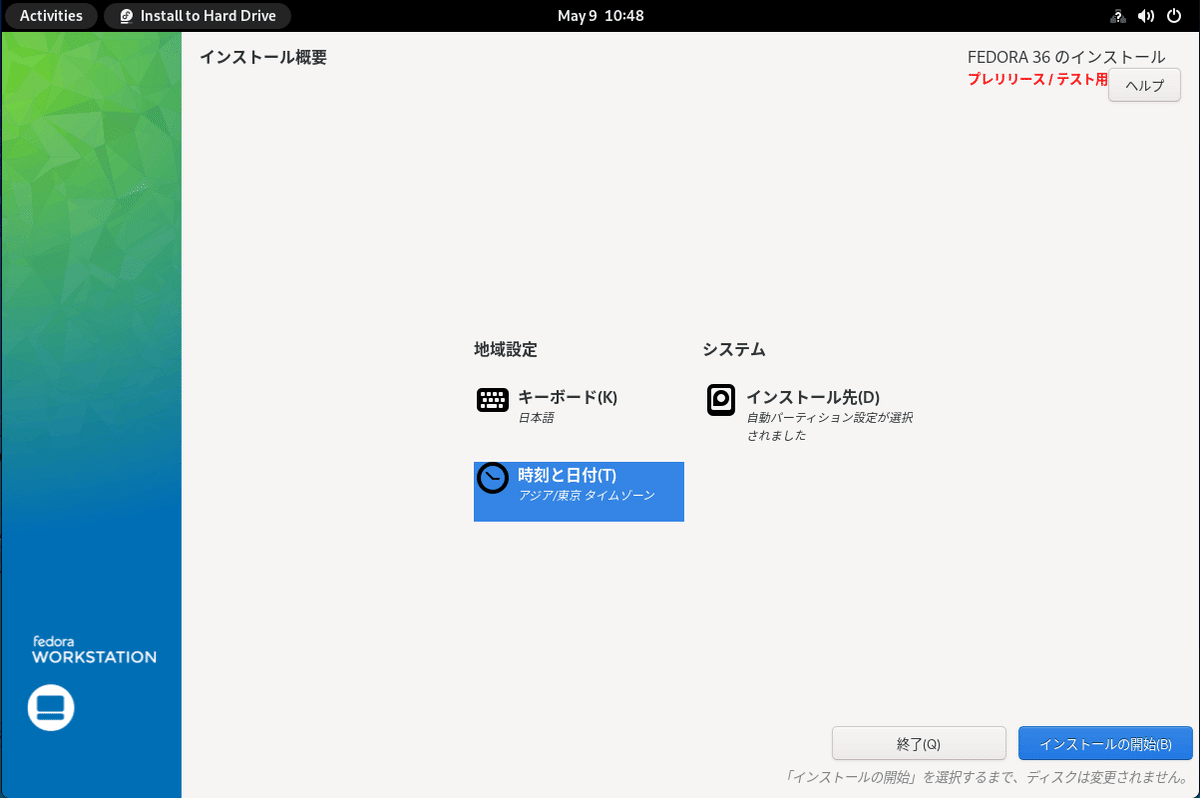Click the 地域設定 section heading

(x=506, y=350)
